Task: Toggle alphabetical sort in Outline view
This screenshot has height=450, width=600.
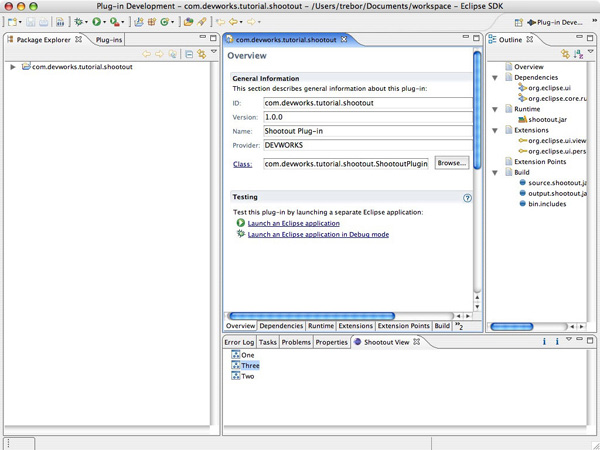Action: (579, 54)
